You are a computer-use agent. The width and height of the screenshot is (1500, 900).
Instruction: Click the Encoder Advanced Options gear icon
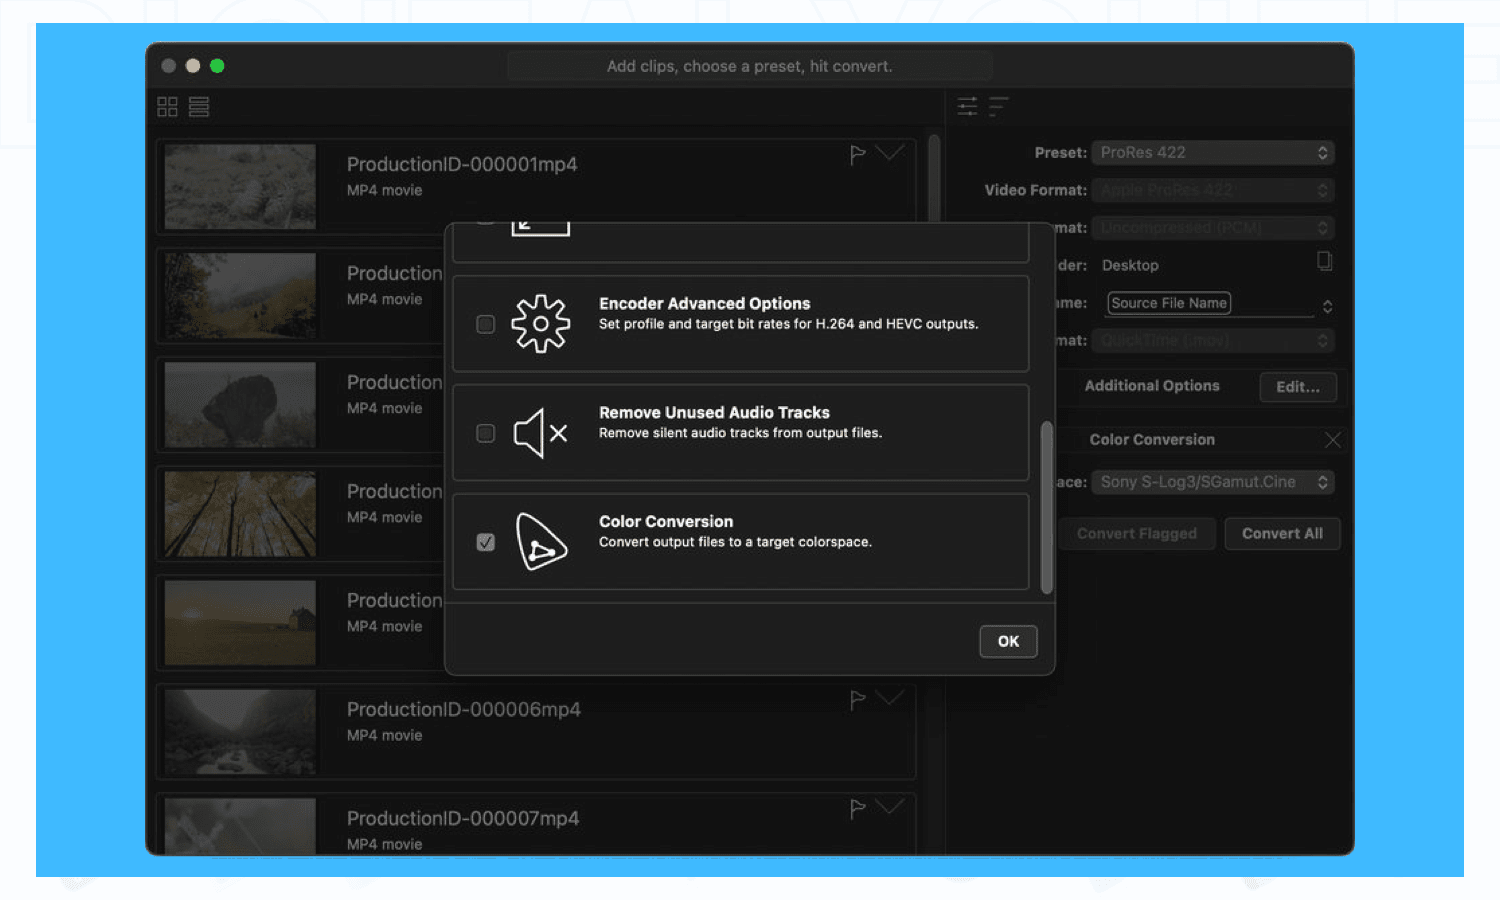(540, 323)
